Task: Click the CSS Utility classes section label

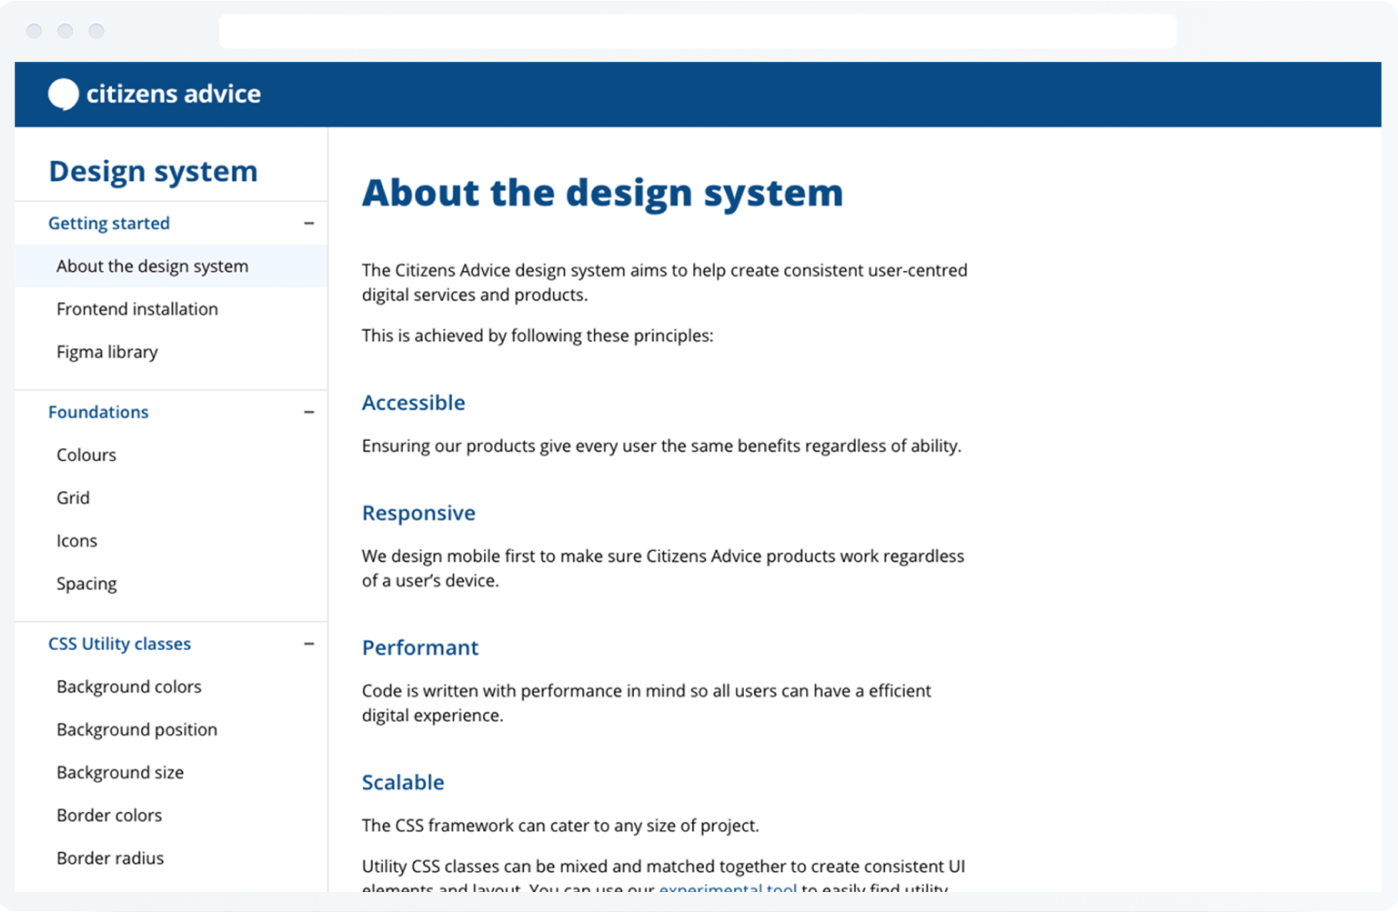Action: pyautogui.click(x=119, y=644)
